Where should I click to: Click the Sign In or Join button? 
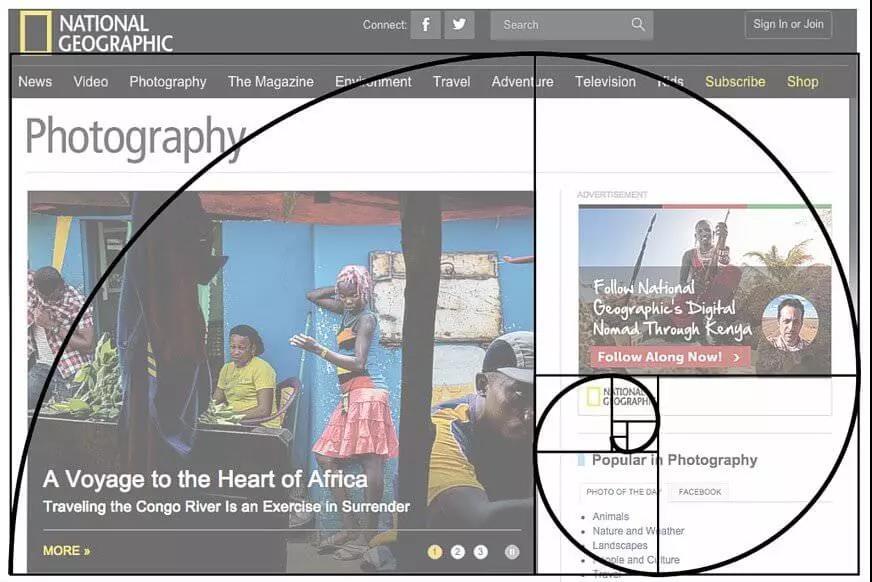pos(788,24)
